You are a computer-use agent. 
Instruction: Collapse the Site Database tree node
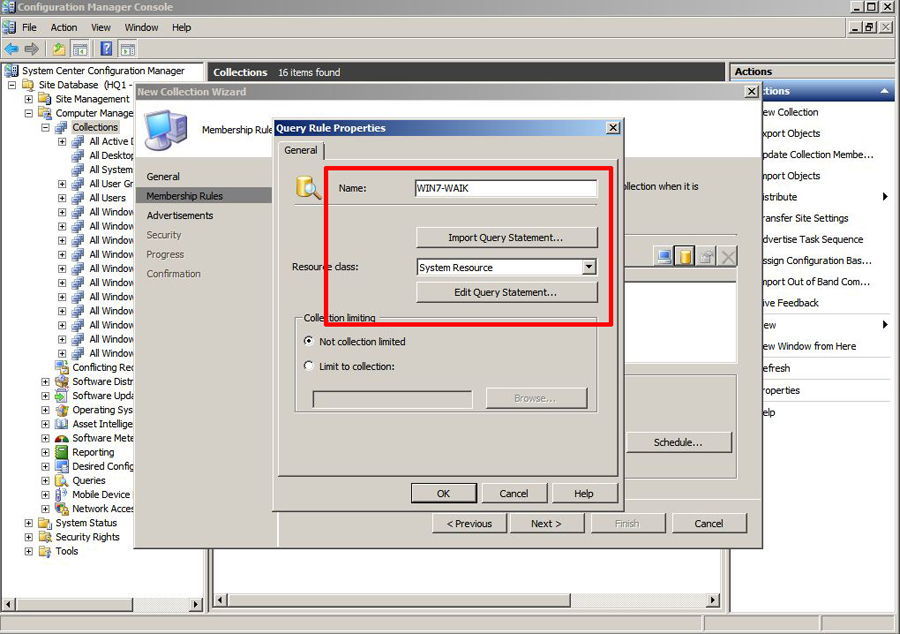pyautogui.click(x=11, y=85)
